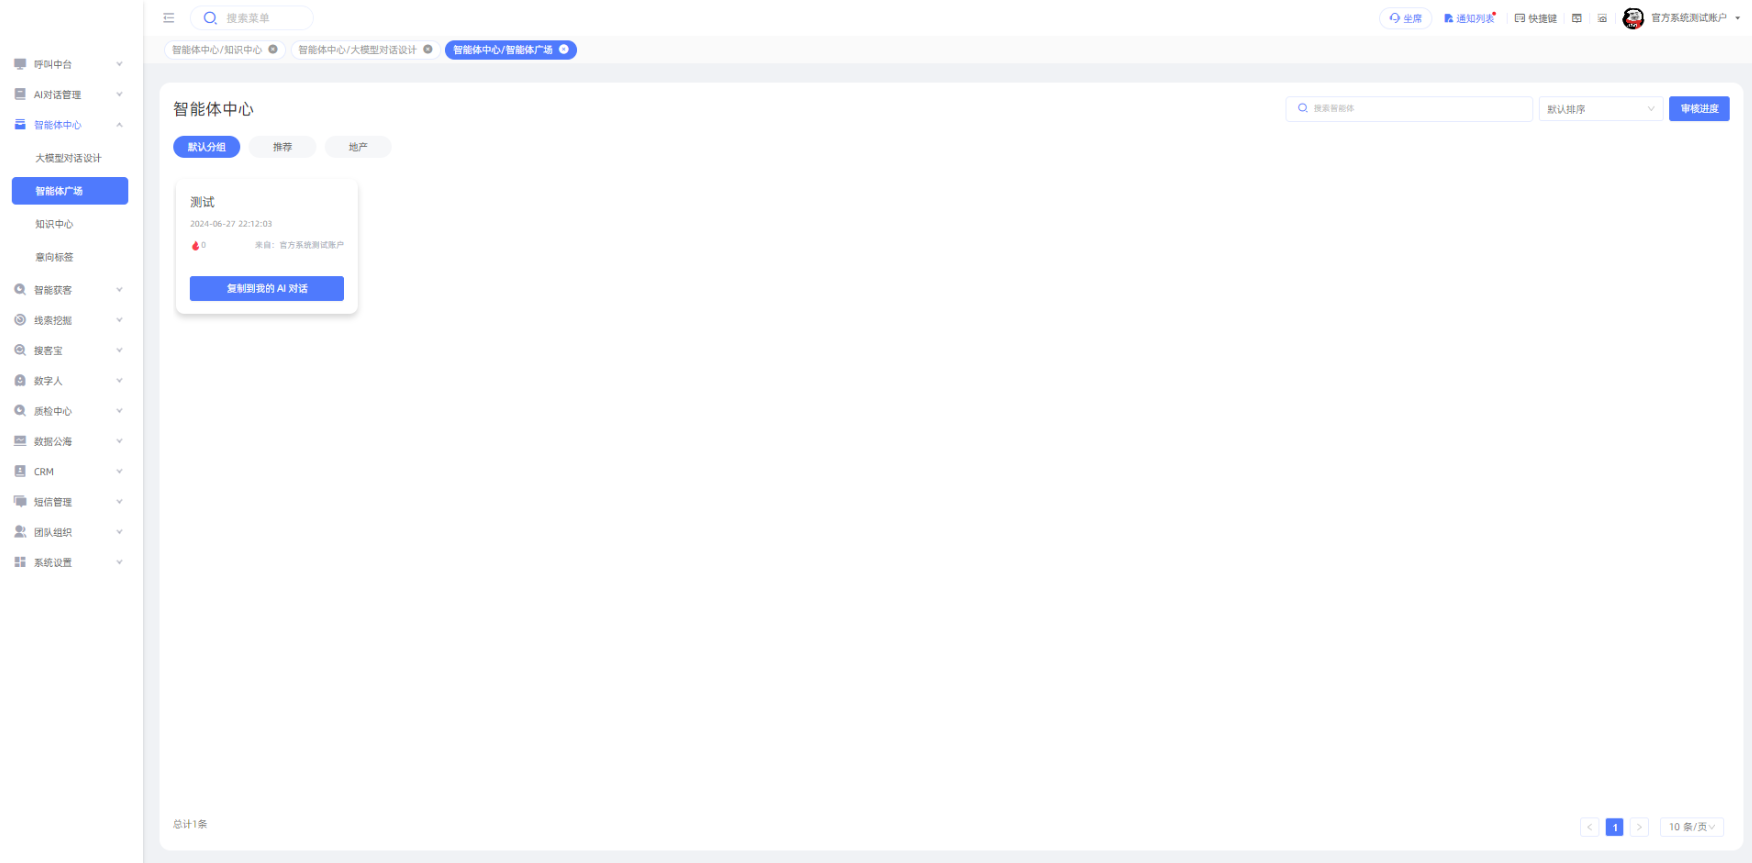
Task: Open the 默认排序 sort dropdown
Action: click(1600, 109)
